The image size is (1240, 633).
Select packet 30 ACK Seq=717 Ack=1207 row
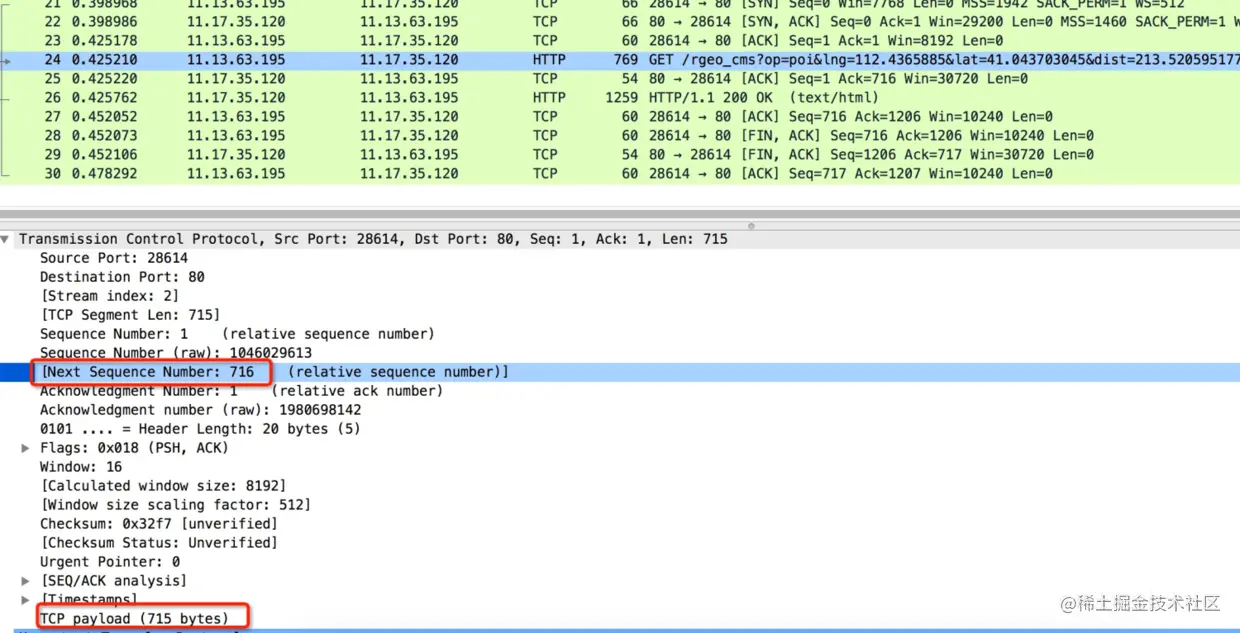click(620, 173)
